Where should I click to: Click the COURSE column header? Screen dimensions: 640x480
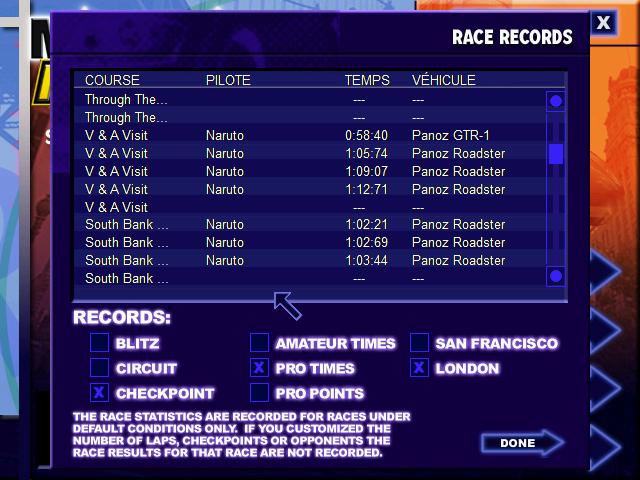pyautogui.click(x=112, y=80)
